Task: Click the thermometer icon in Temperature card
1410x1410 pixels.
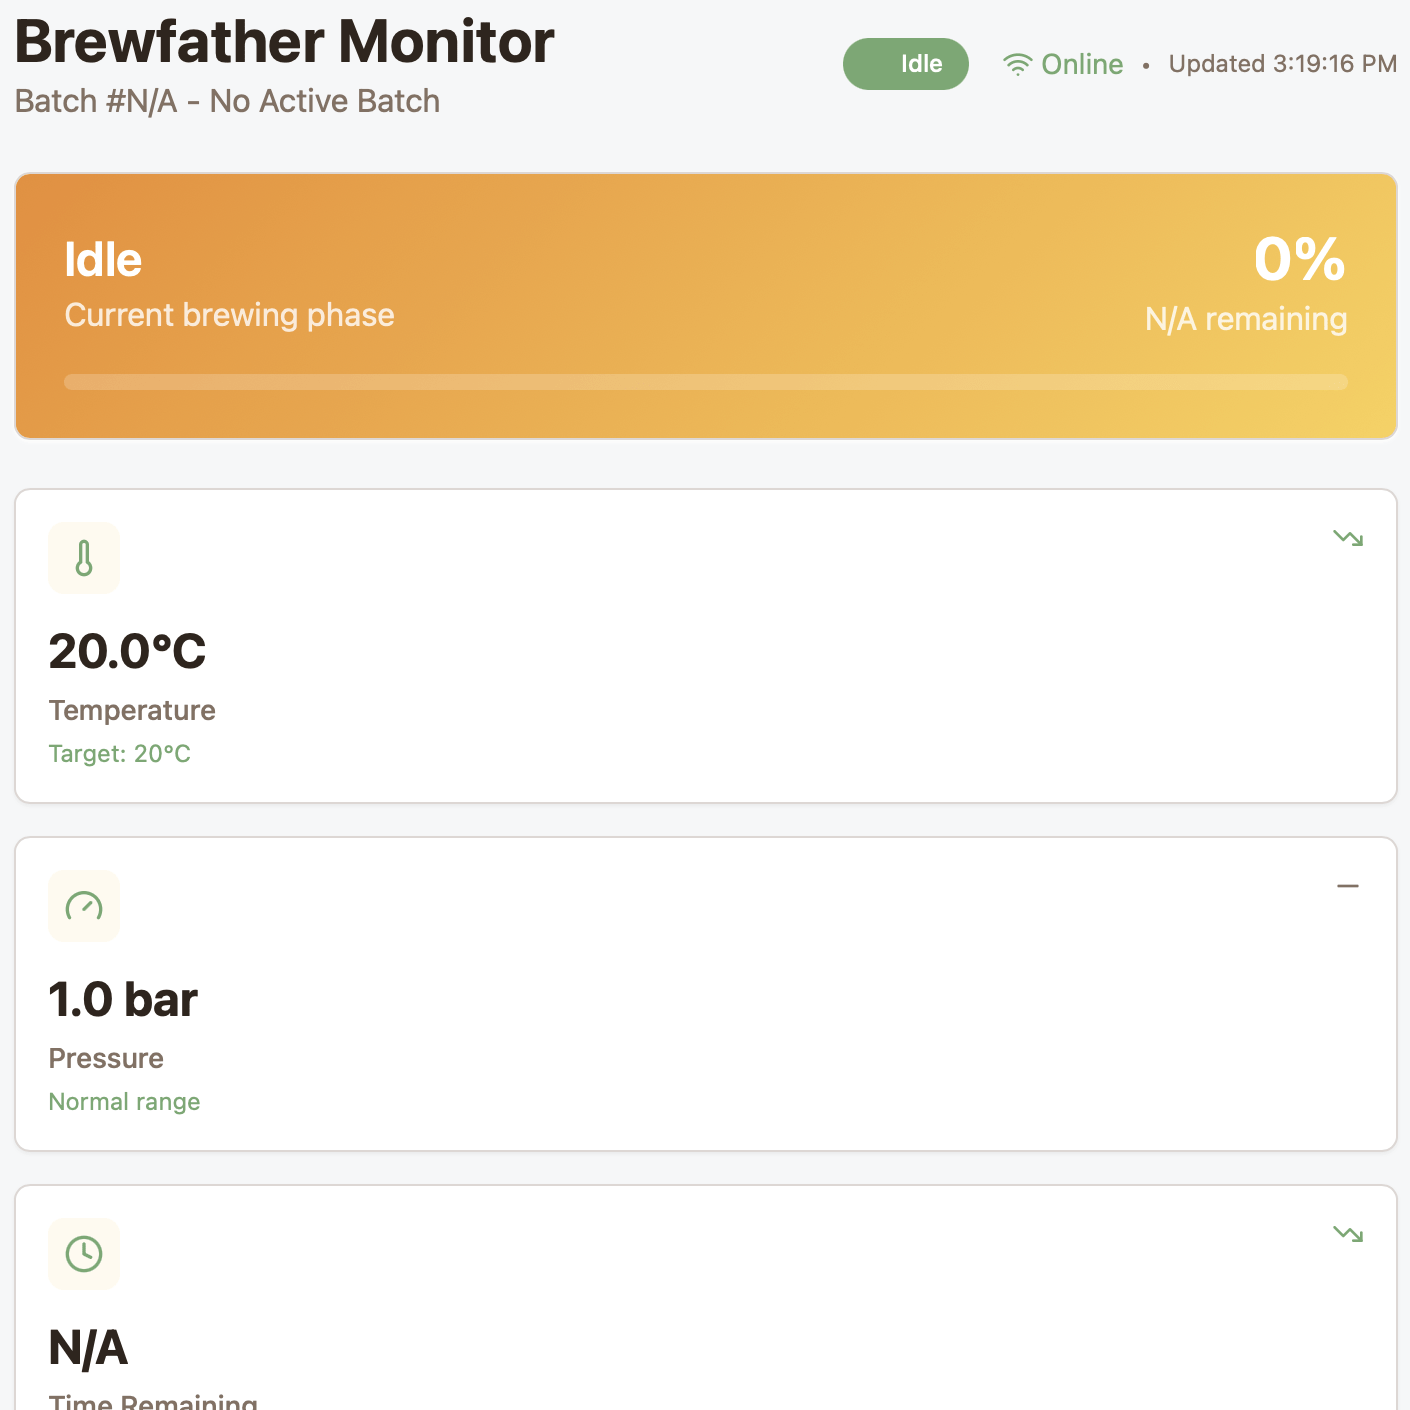Action: (x=84, y=558)
